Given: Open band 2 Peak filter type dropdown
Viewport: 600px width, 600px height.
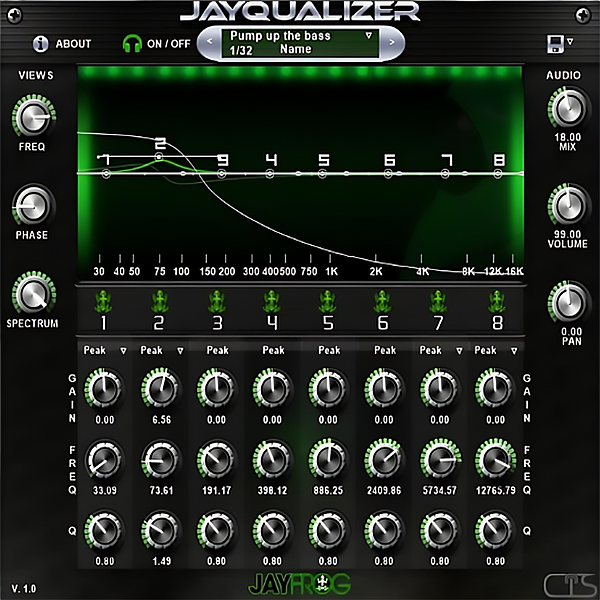Looking at the screenshot, I should click(161, 351).
